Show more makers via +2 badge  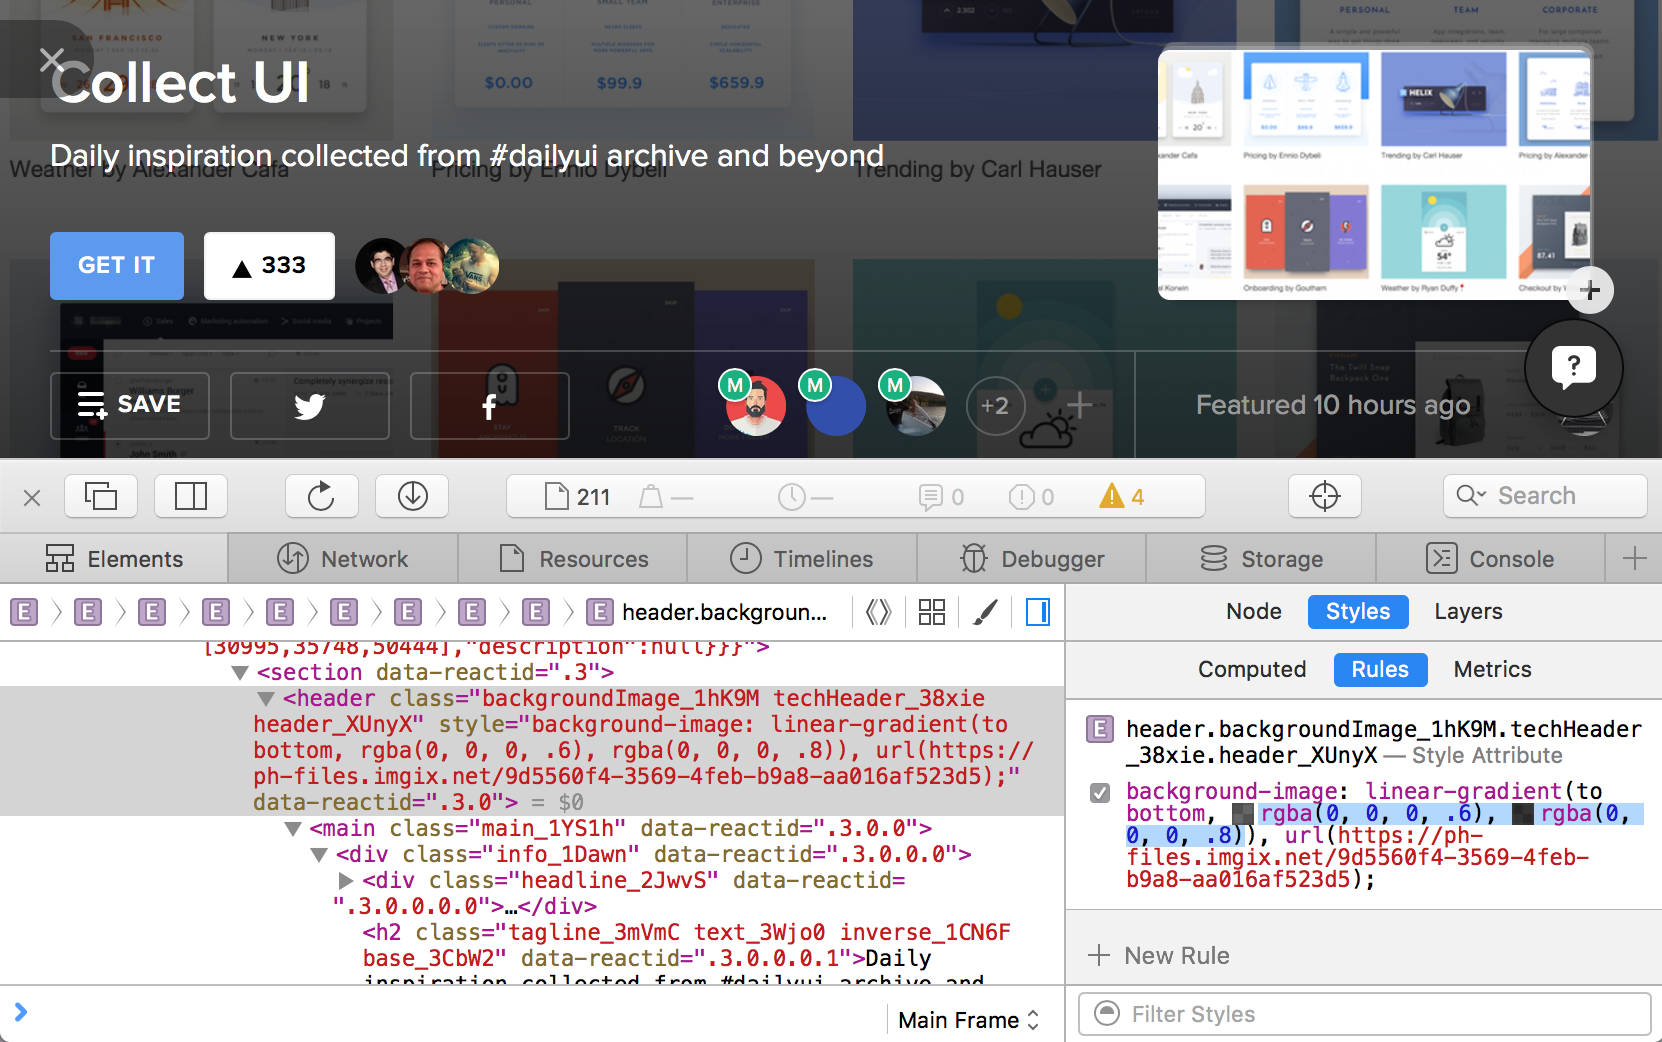point(995,406)
